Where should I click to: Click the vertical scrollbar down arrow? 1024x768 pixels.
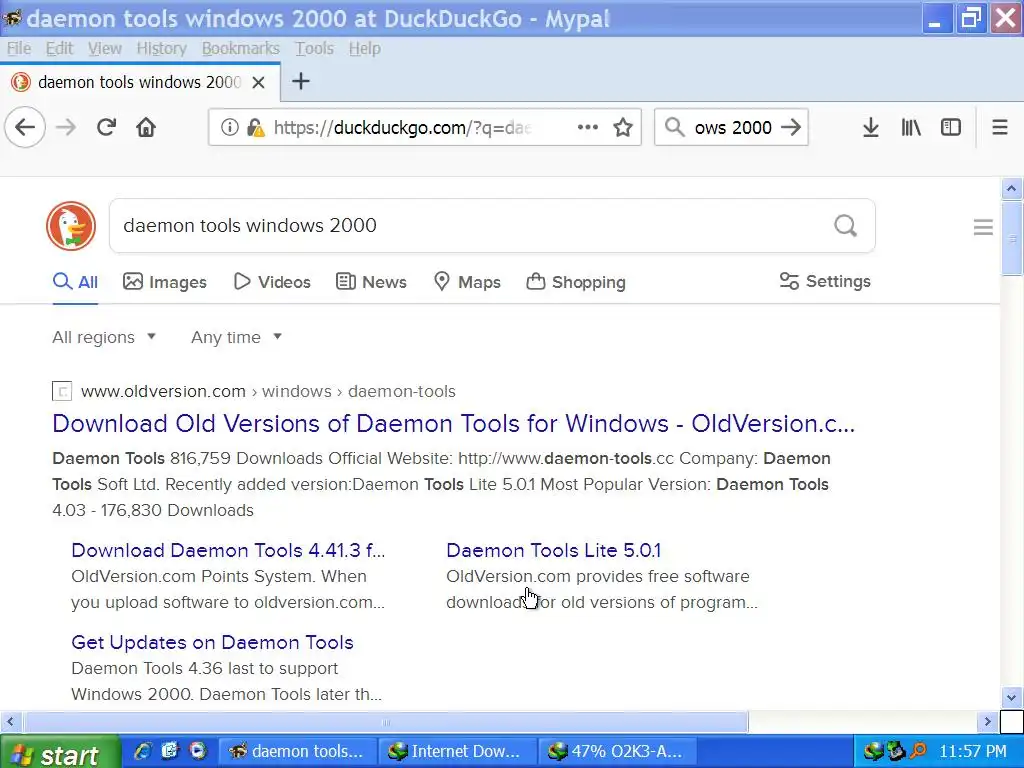1012,697
